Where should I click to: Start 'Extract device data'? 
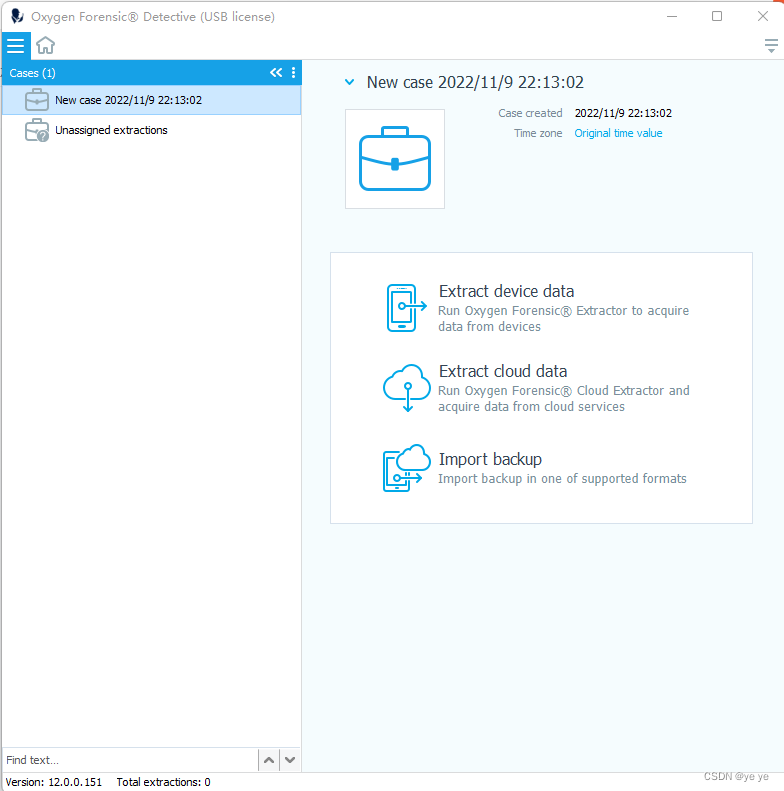506,291
